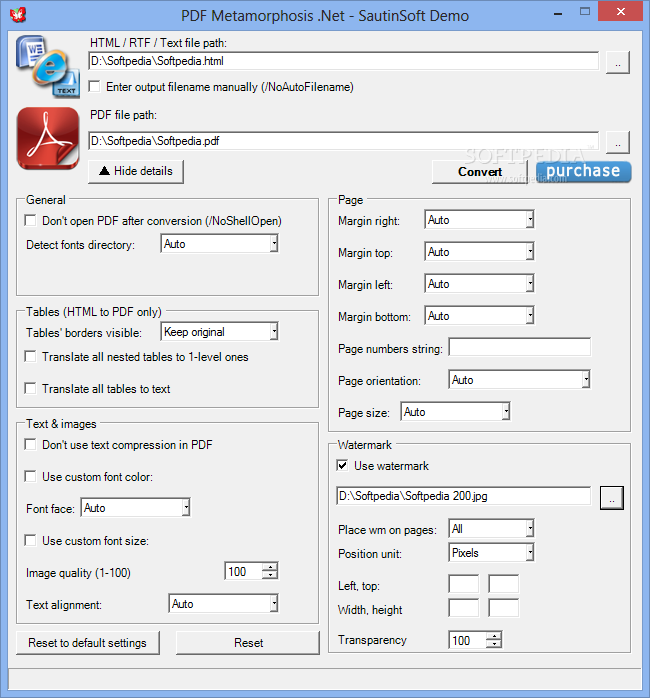This screenshot has width=650, height=698.
Task: Open Page orientation dropdown
Action: click(x=586, y=380)
